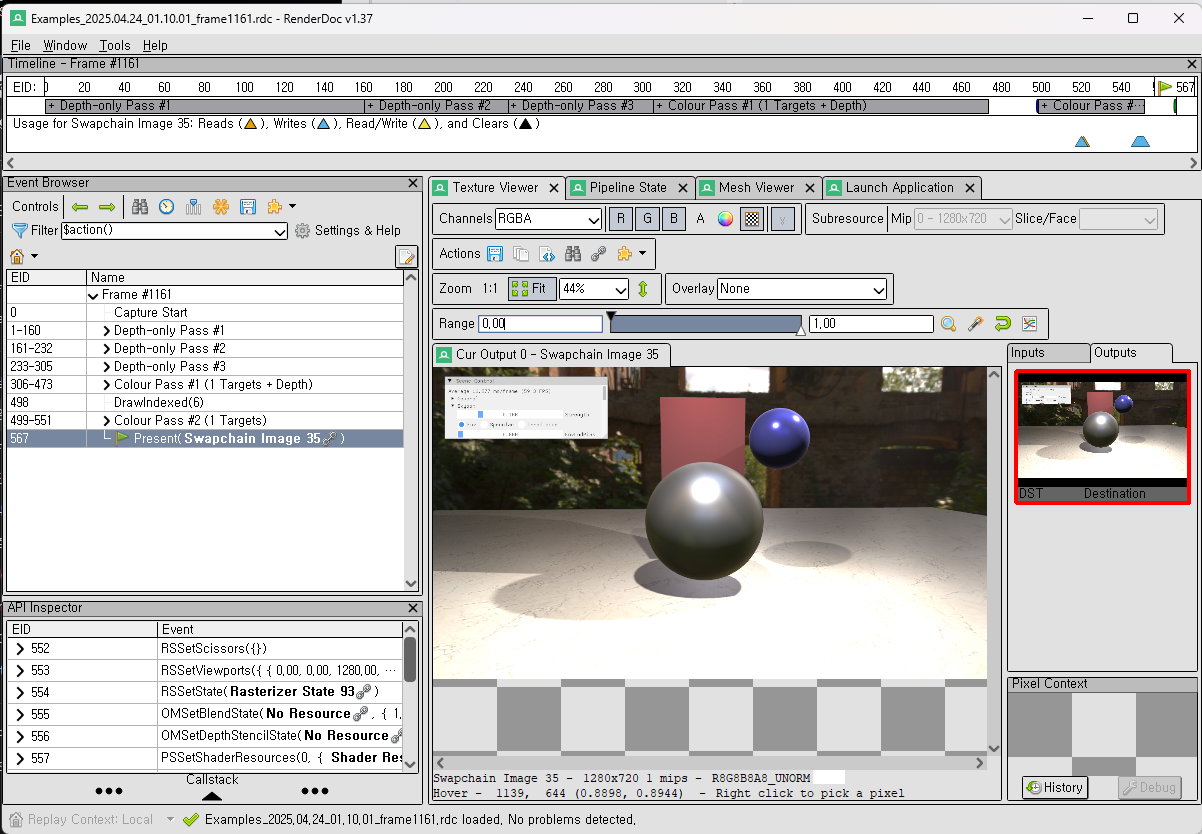
Task: Export the event list with the Event Browser save icon
Action: click(x=247, y=207)
